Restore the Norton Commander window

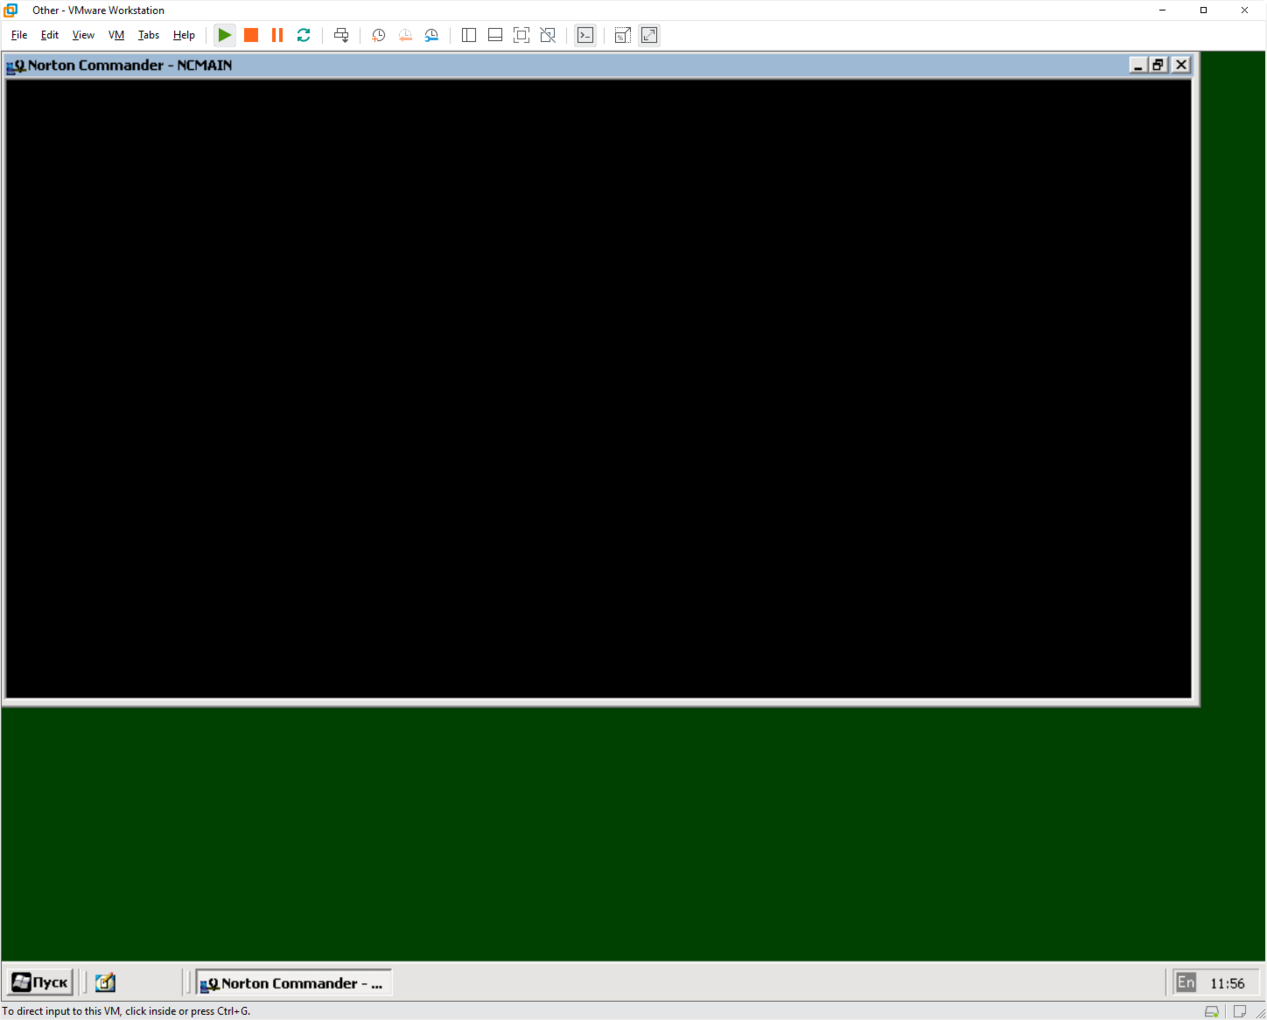(x=1159, y=65)
